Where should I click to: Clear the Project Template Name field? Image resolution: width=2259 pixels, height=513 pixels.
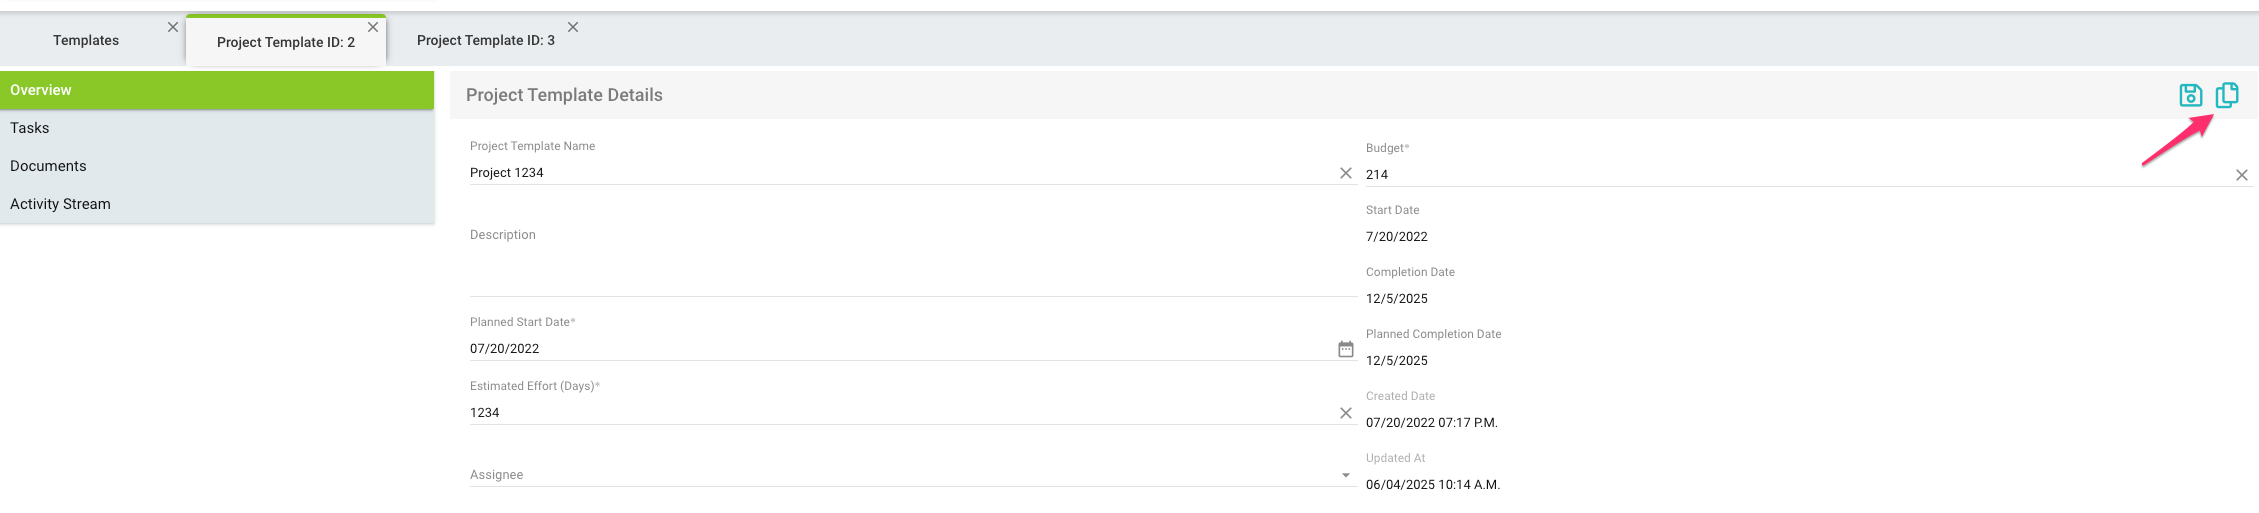point(1346,173)
